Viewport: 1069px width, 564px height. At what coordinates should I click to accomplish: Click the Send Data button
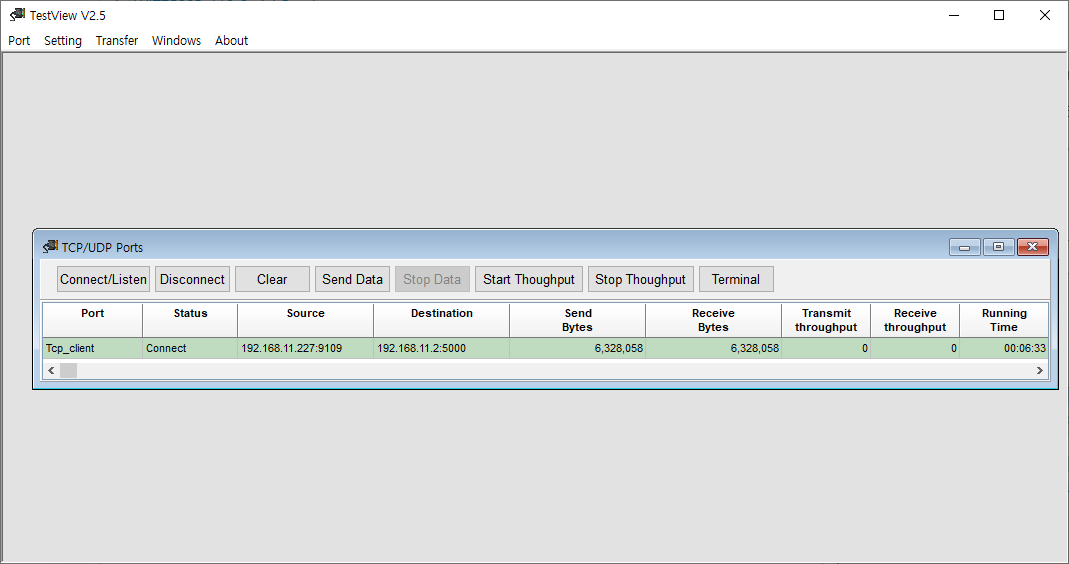352,279
